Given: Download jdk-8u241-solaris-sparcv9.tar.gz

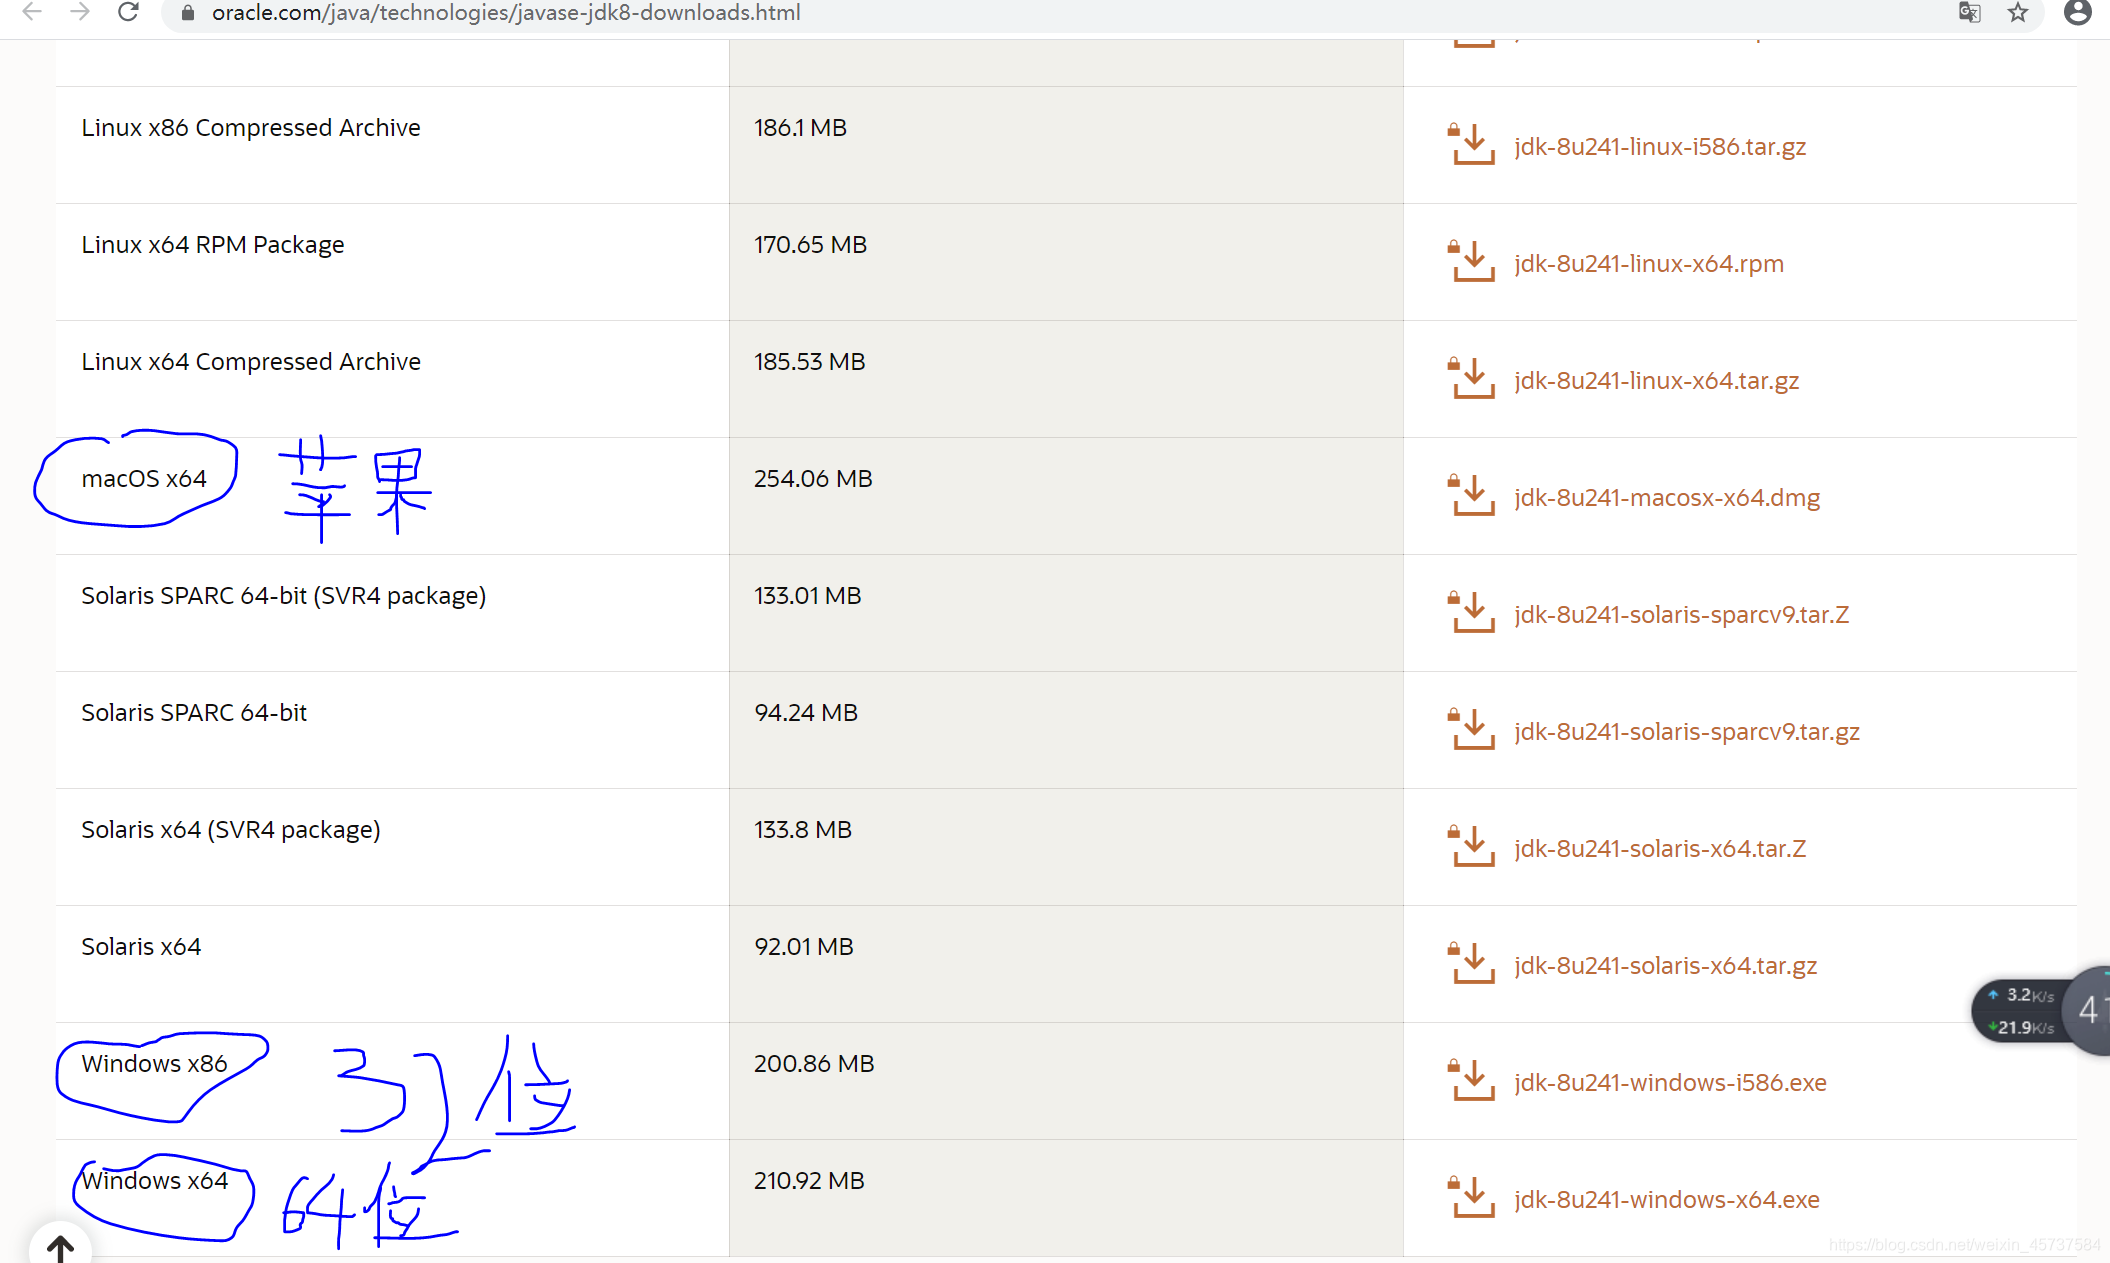Looking at the screenshot, I should (x=1687, y=732).
